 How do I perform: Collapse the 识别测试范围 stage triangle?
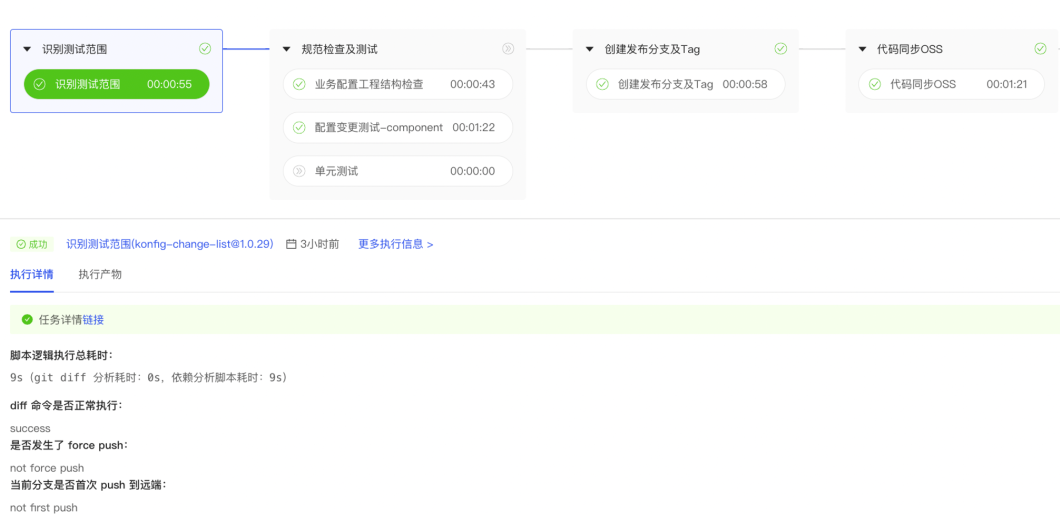pyautogui.click(x=27, y=49)
